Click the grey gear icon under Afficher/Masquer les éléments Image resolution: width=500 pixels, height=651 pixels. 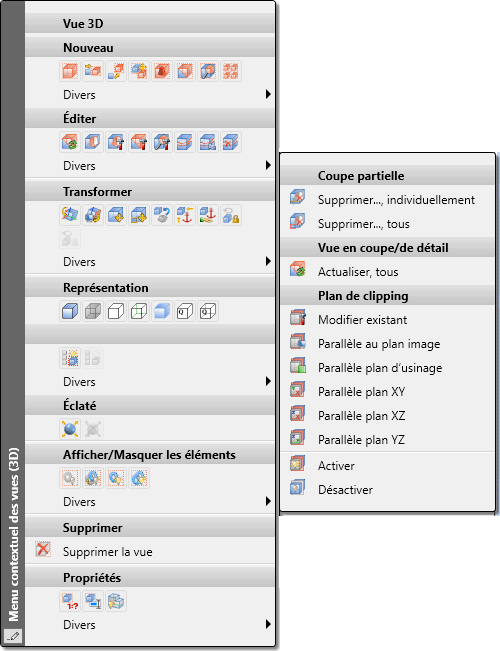(70, 478)
